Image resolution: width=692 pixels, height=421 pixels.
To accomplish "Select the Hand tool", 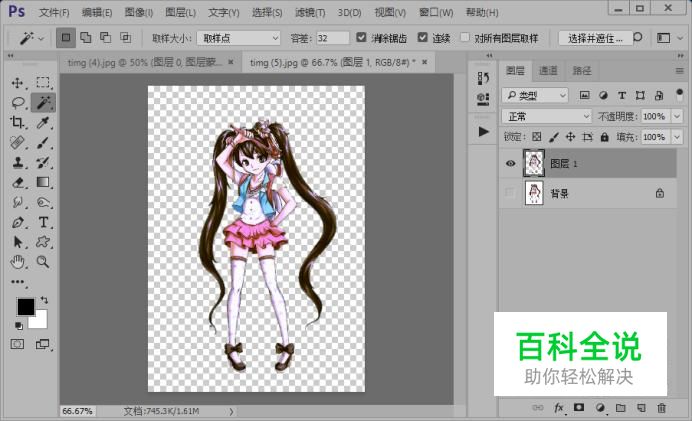I will [17, 262].
